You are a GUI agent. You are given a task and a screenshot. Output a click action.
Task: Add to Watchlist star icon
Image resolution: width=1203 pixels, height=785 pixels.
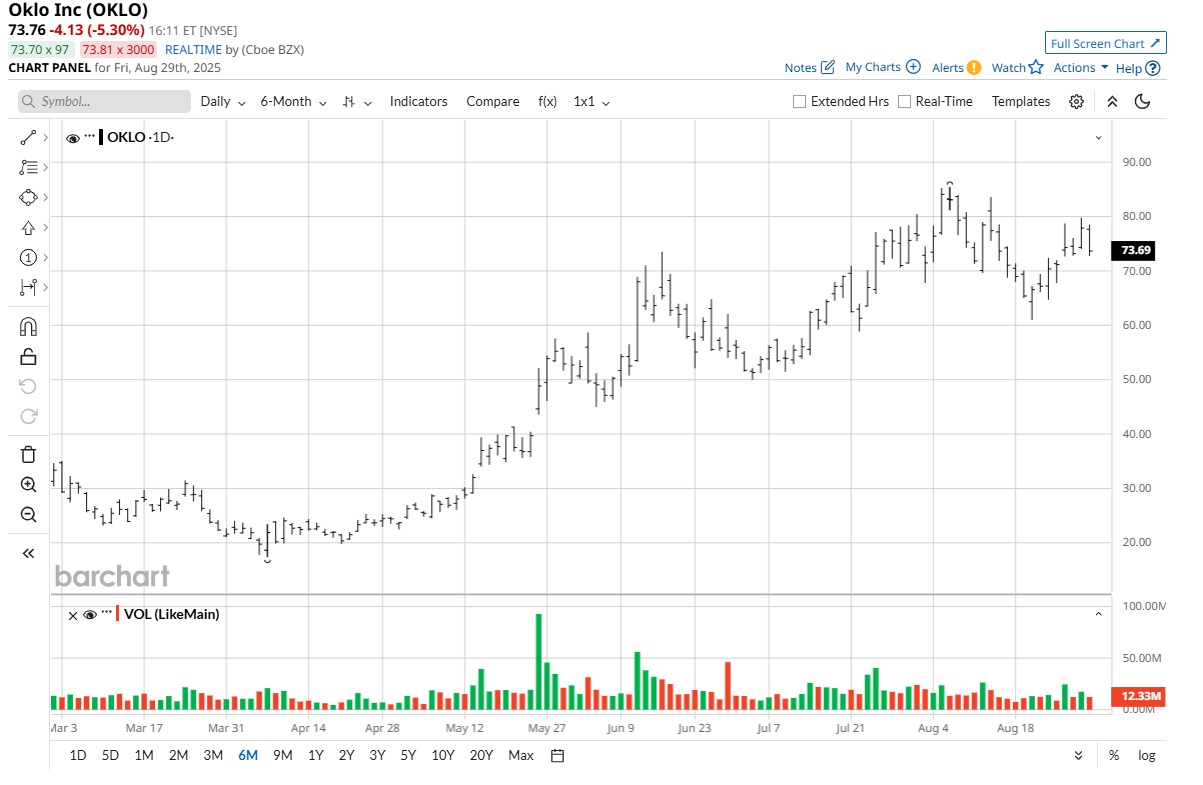(1036, 67)
